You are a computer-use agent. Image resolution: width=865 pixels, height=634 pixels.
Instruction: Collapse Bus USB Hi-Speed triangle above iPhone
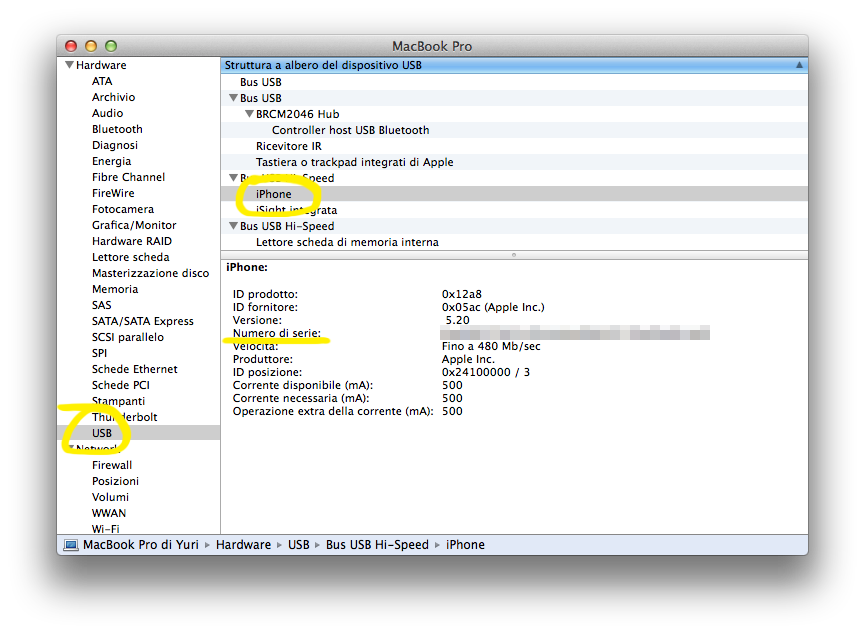[233, 178]
